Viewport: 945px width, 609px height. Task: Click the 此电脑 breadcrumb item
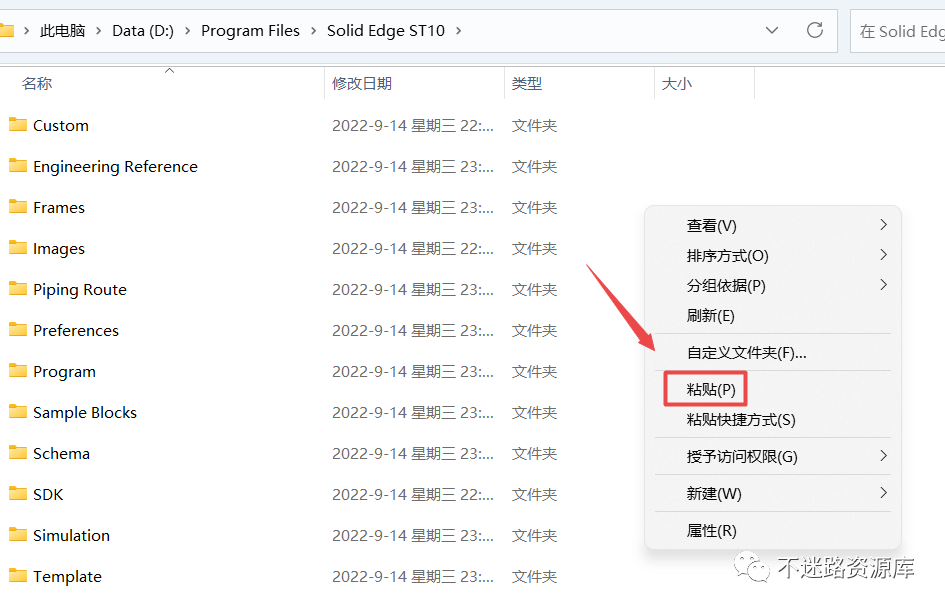(x=62, y=31)
